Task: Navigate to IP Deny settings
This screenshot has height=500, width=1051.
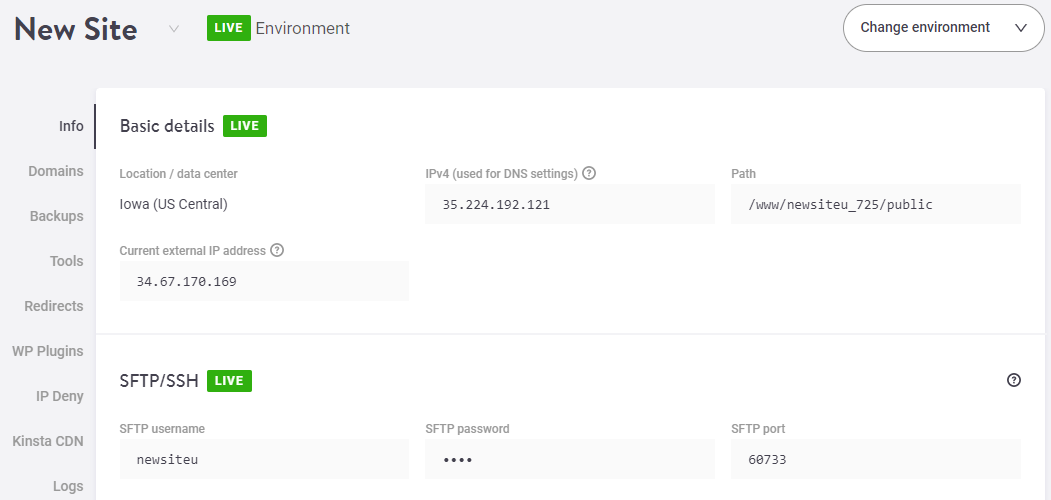Action: (60, 396)
